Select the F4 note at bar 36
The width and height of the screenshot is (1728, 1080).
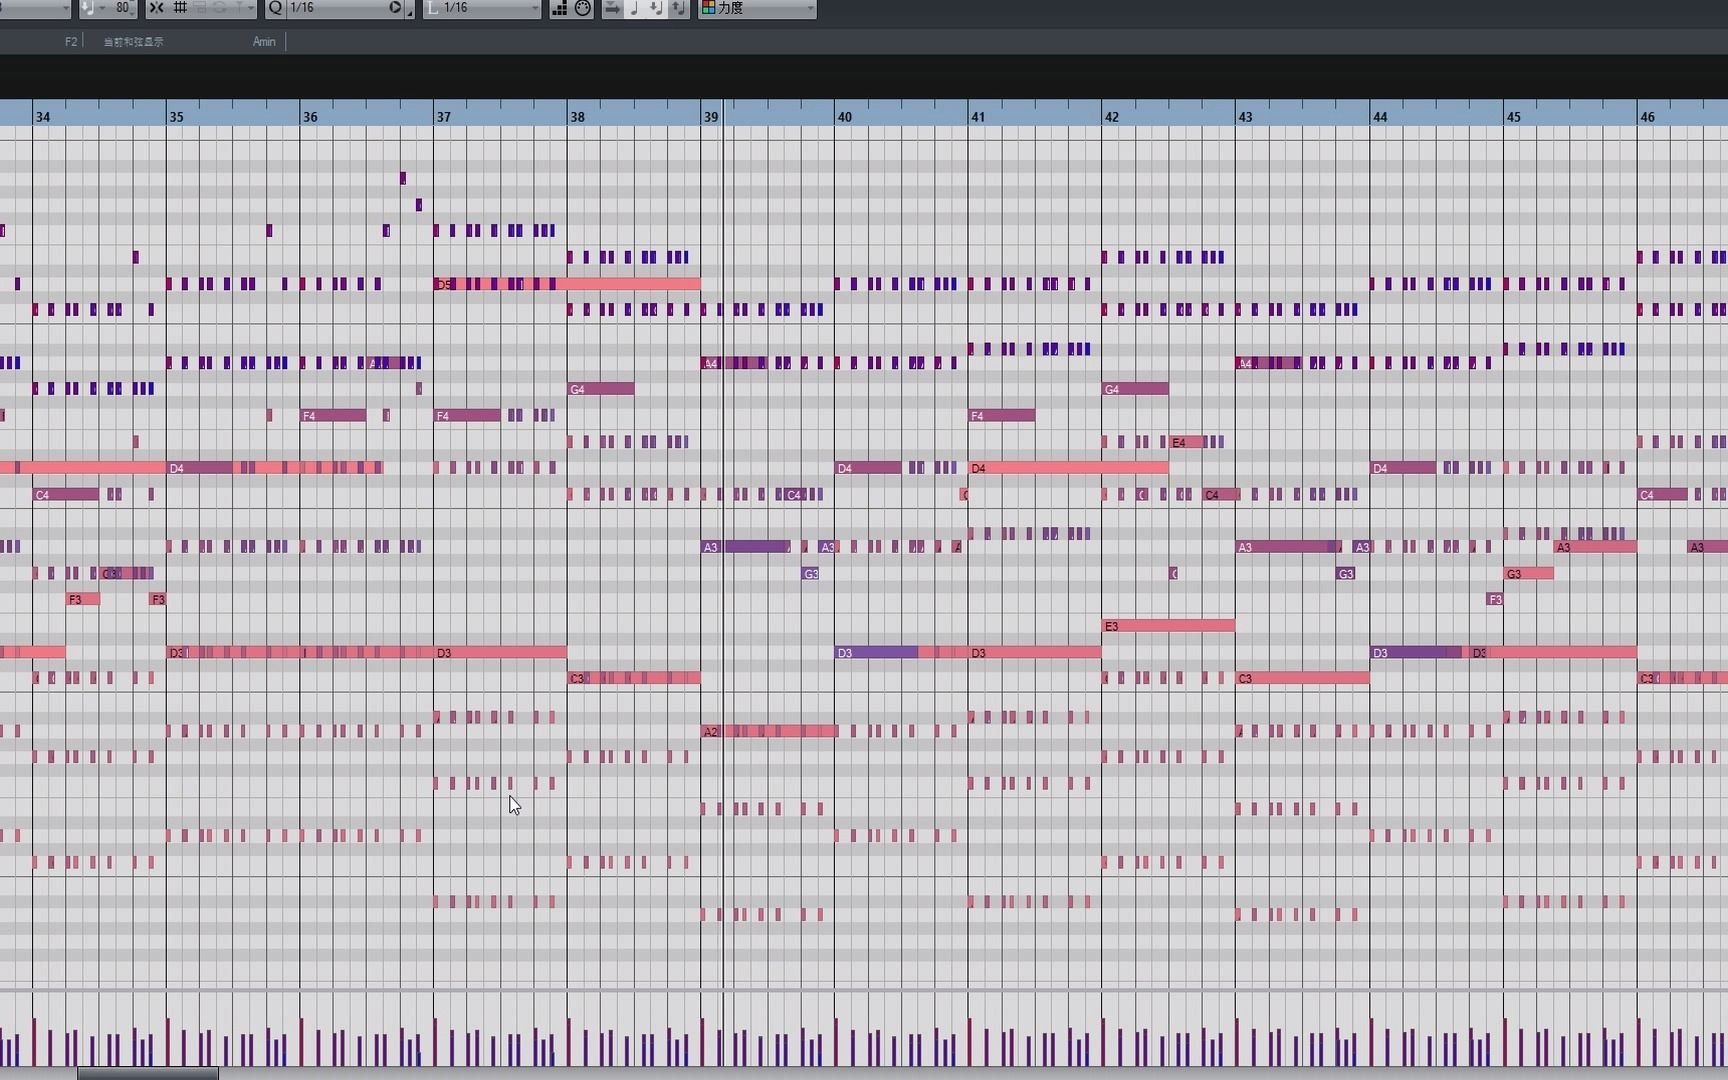333,415
